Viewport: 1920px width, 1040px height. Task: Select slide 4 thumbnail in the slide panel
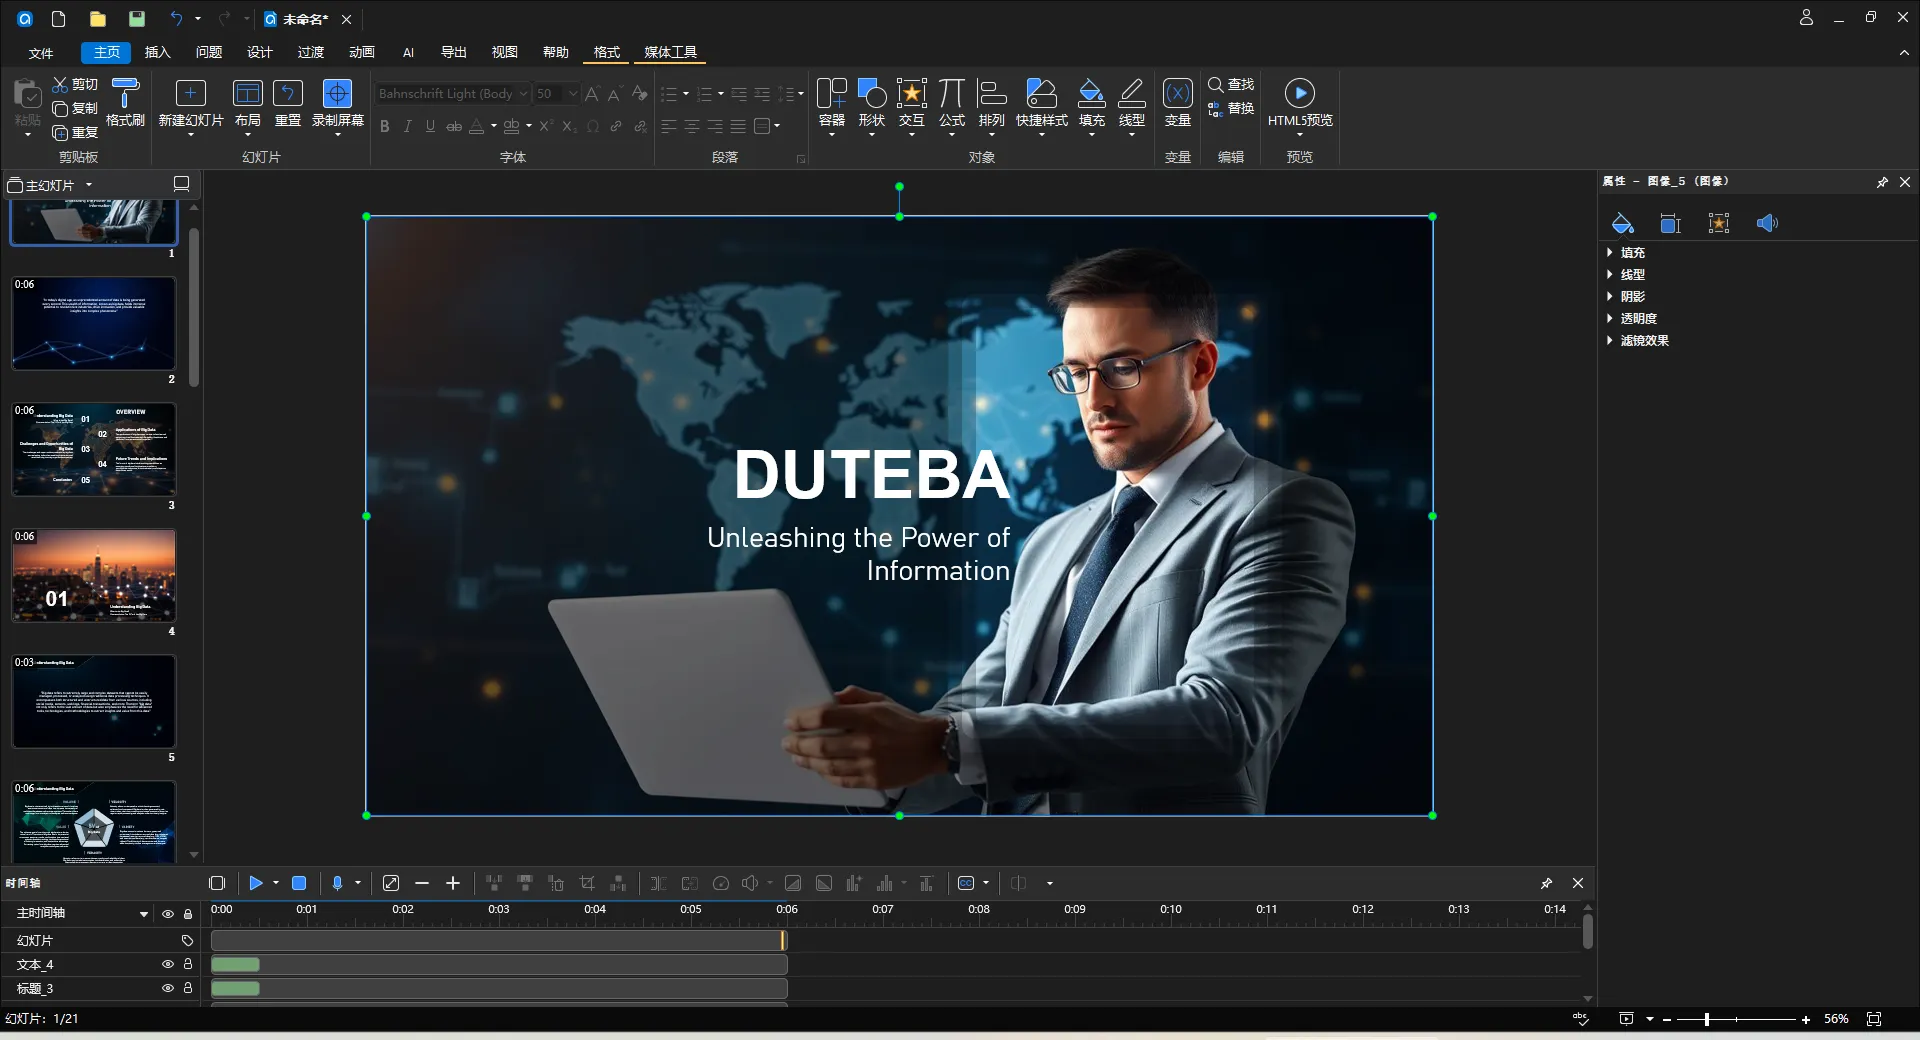[93, 575]
